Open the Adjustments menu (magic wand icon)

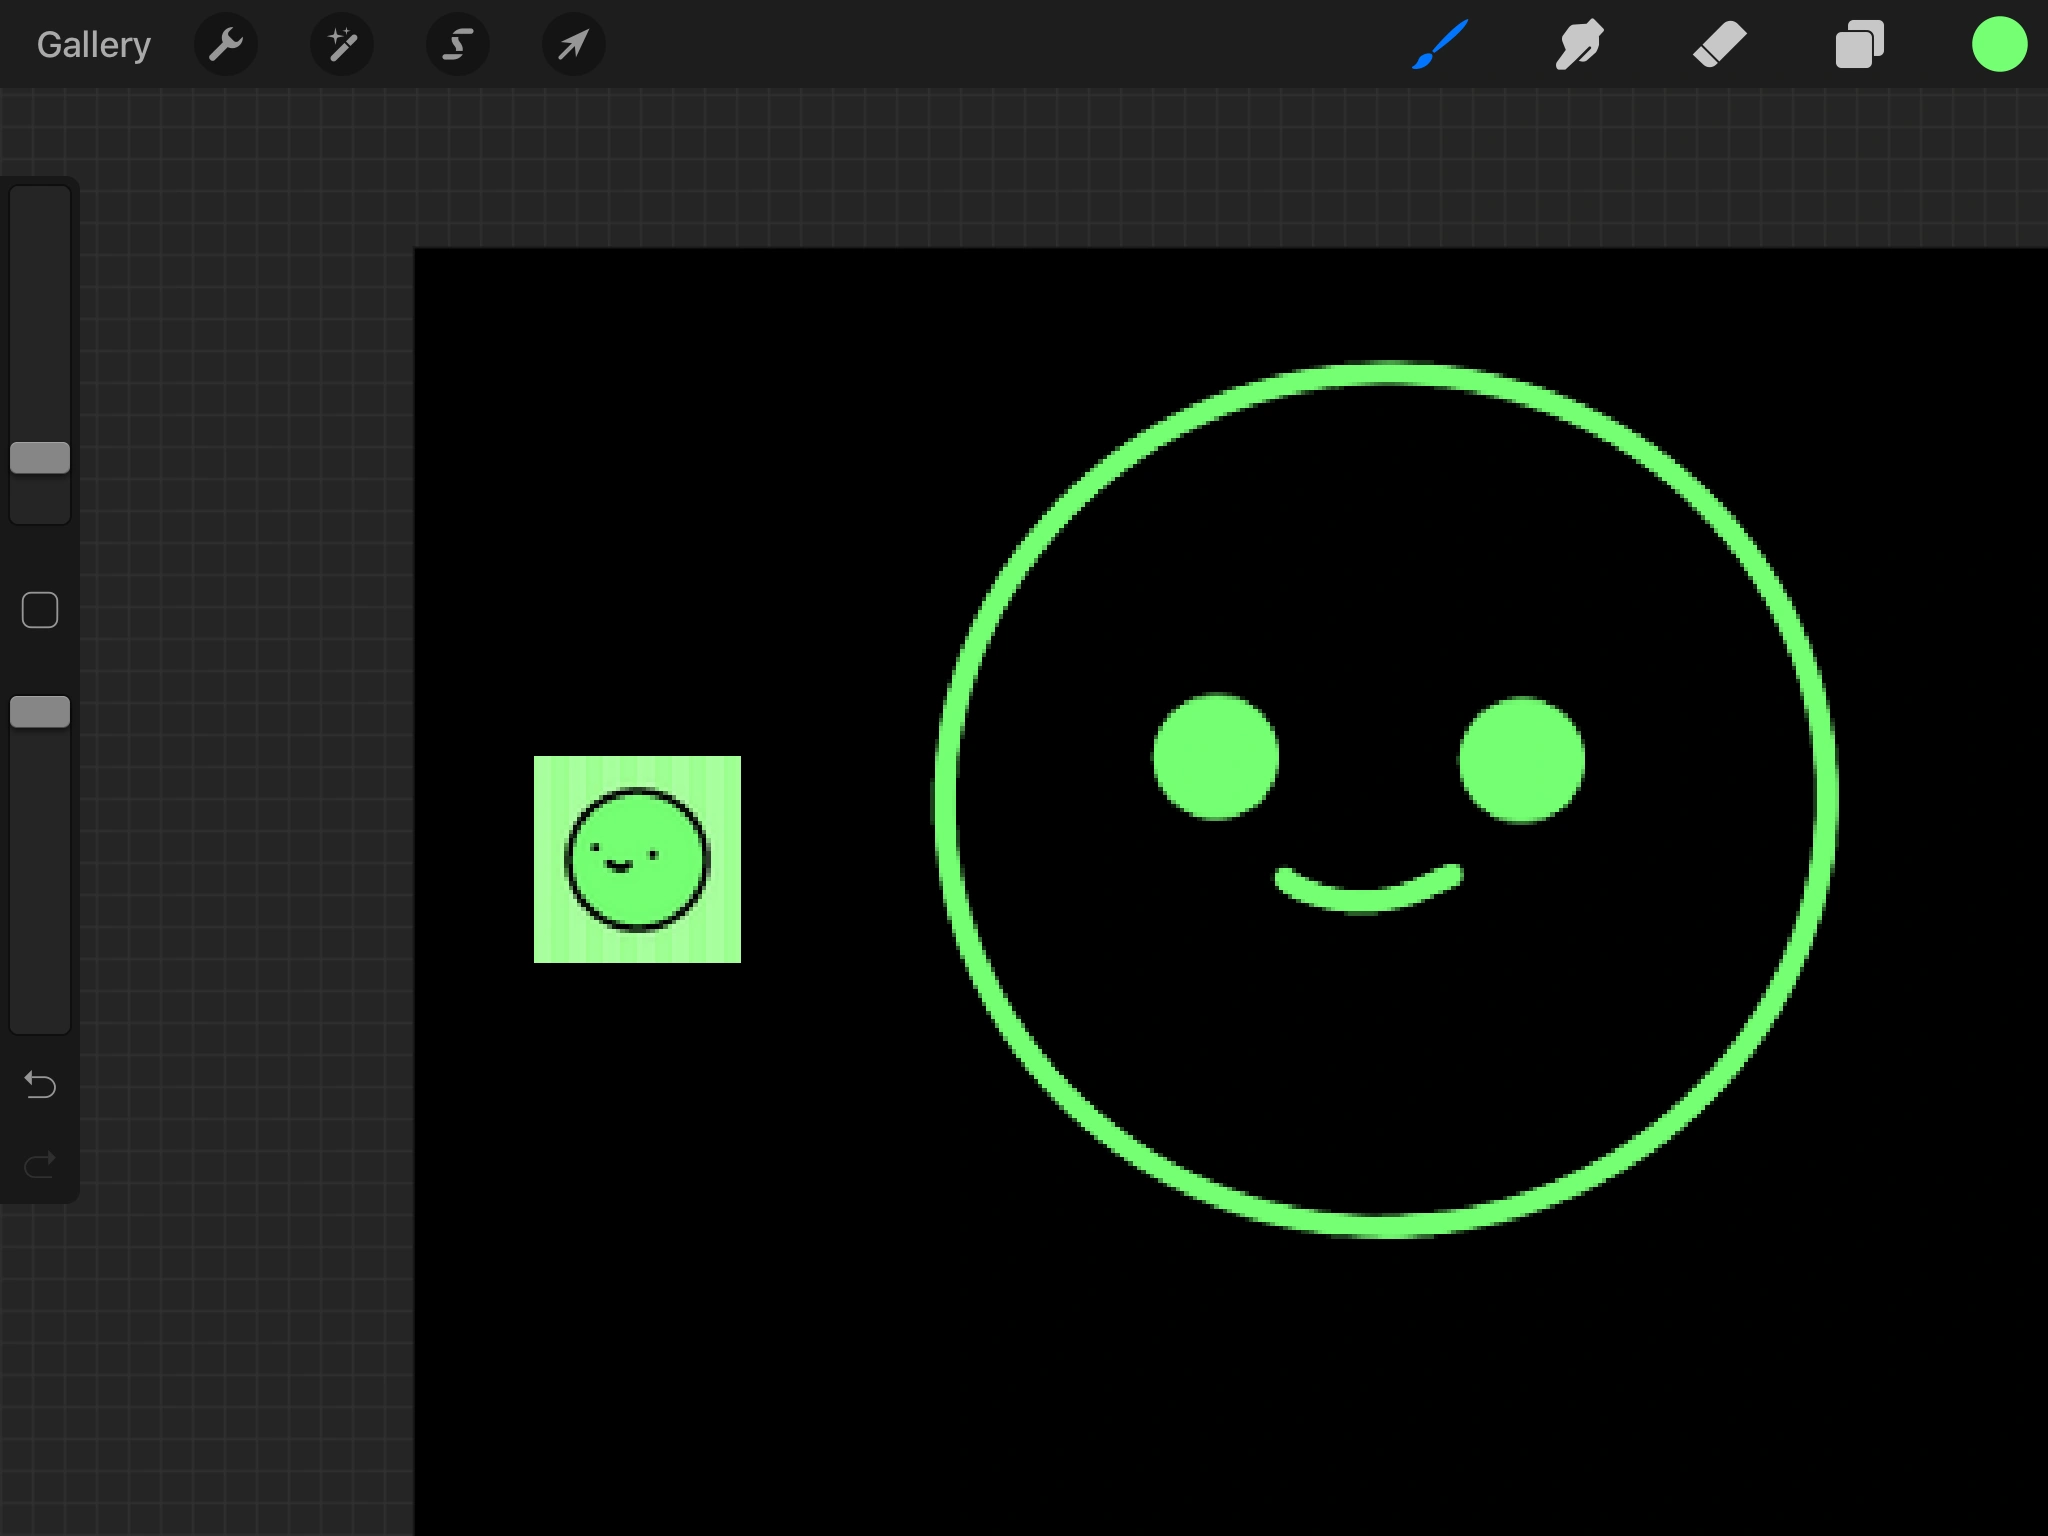click(x=342, y=44)
